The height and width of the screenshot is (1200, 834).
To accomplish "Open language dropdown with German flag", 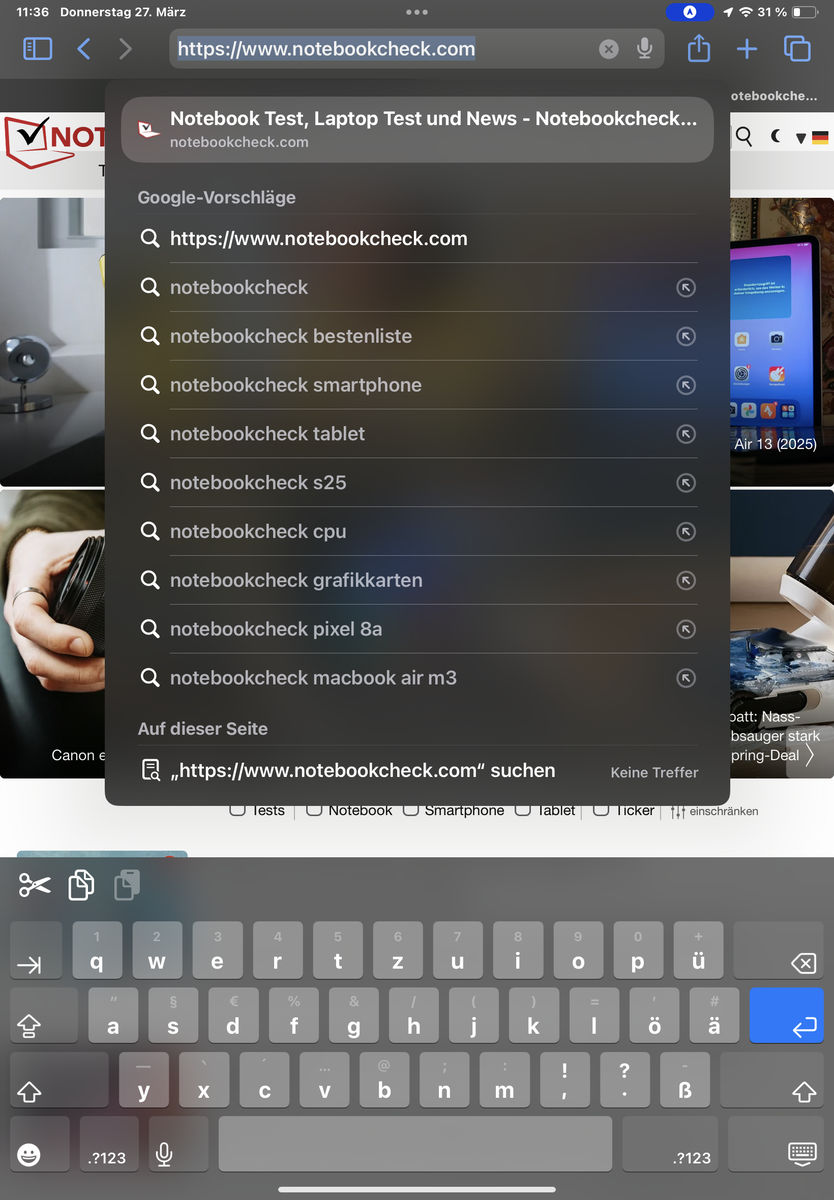I will pos(812,138).
